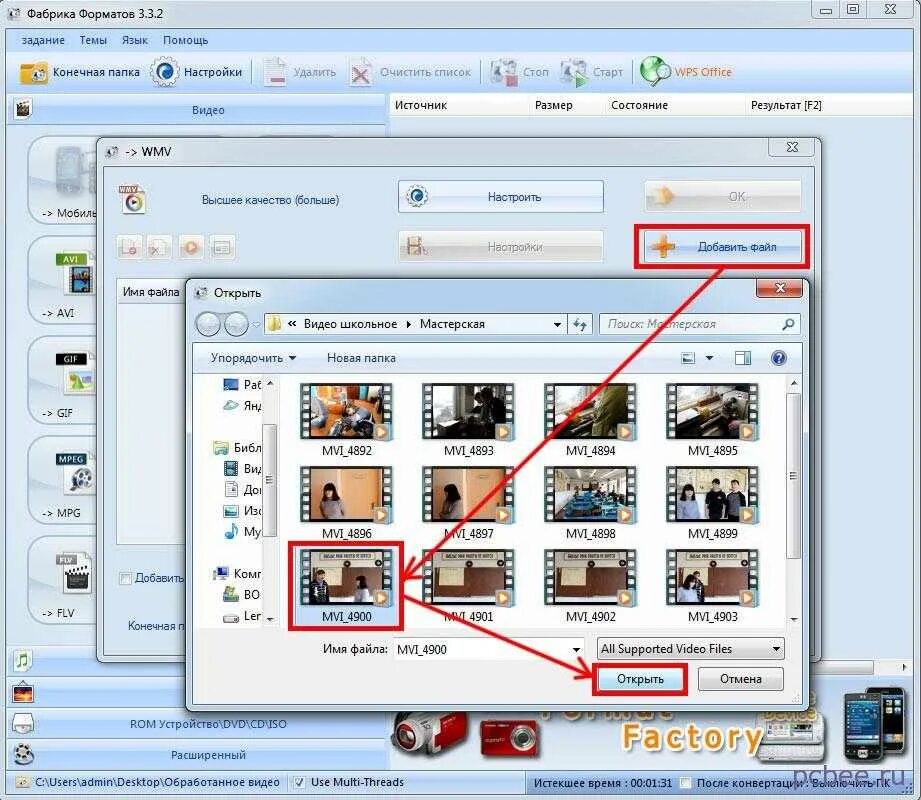The height and width of the screenshot is (800, 921).
Task: Toggle the preview pane icon in Open dialog
Action: pos(742,358)
